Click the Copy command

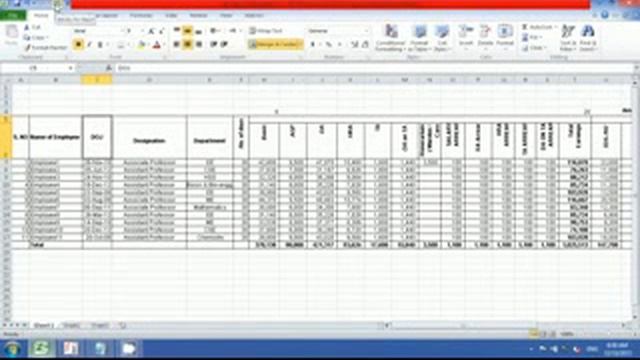(35, 38)
